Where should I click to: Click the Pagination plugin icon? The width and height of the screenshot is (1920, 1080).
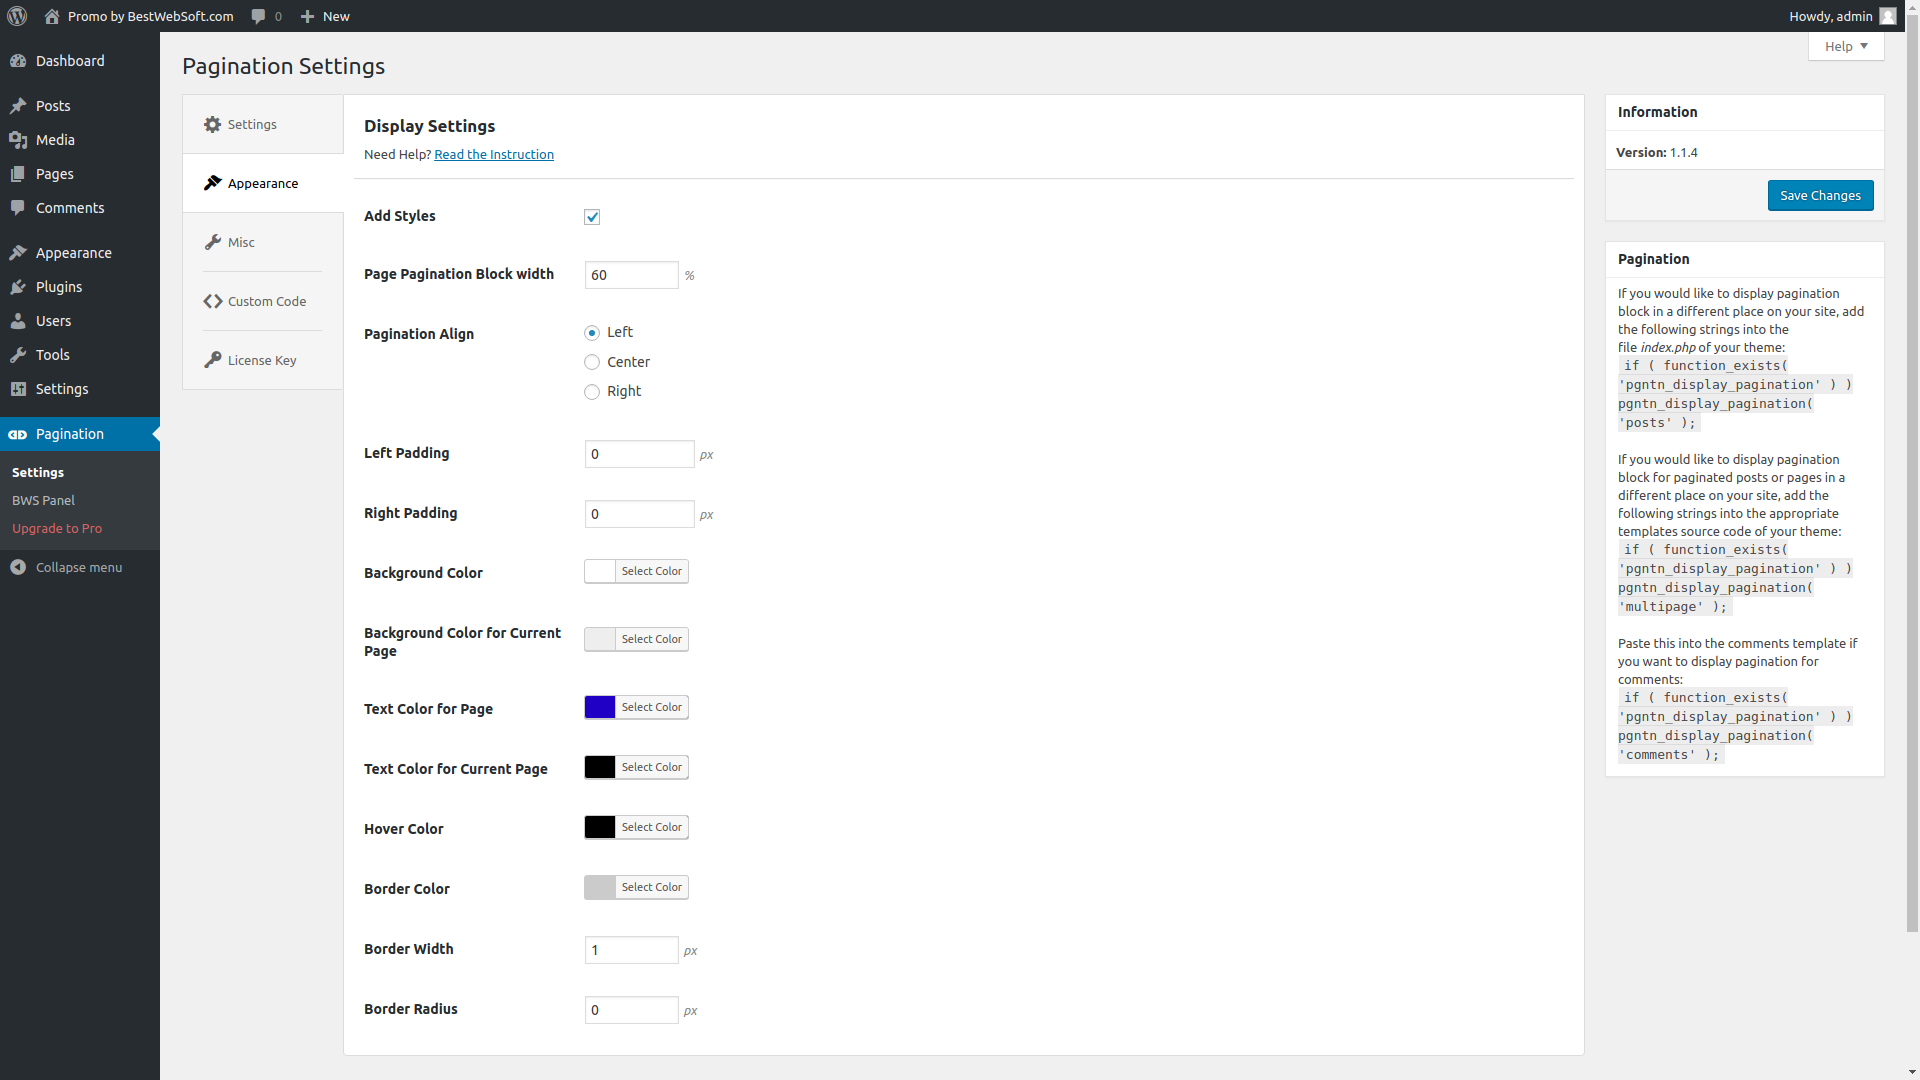18,434
